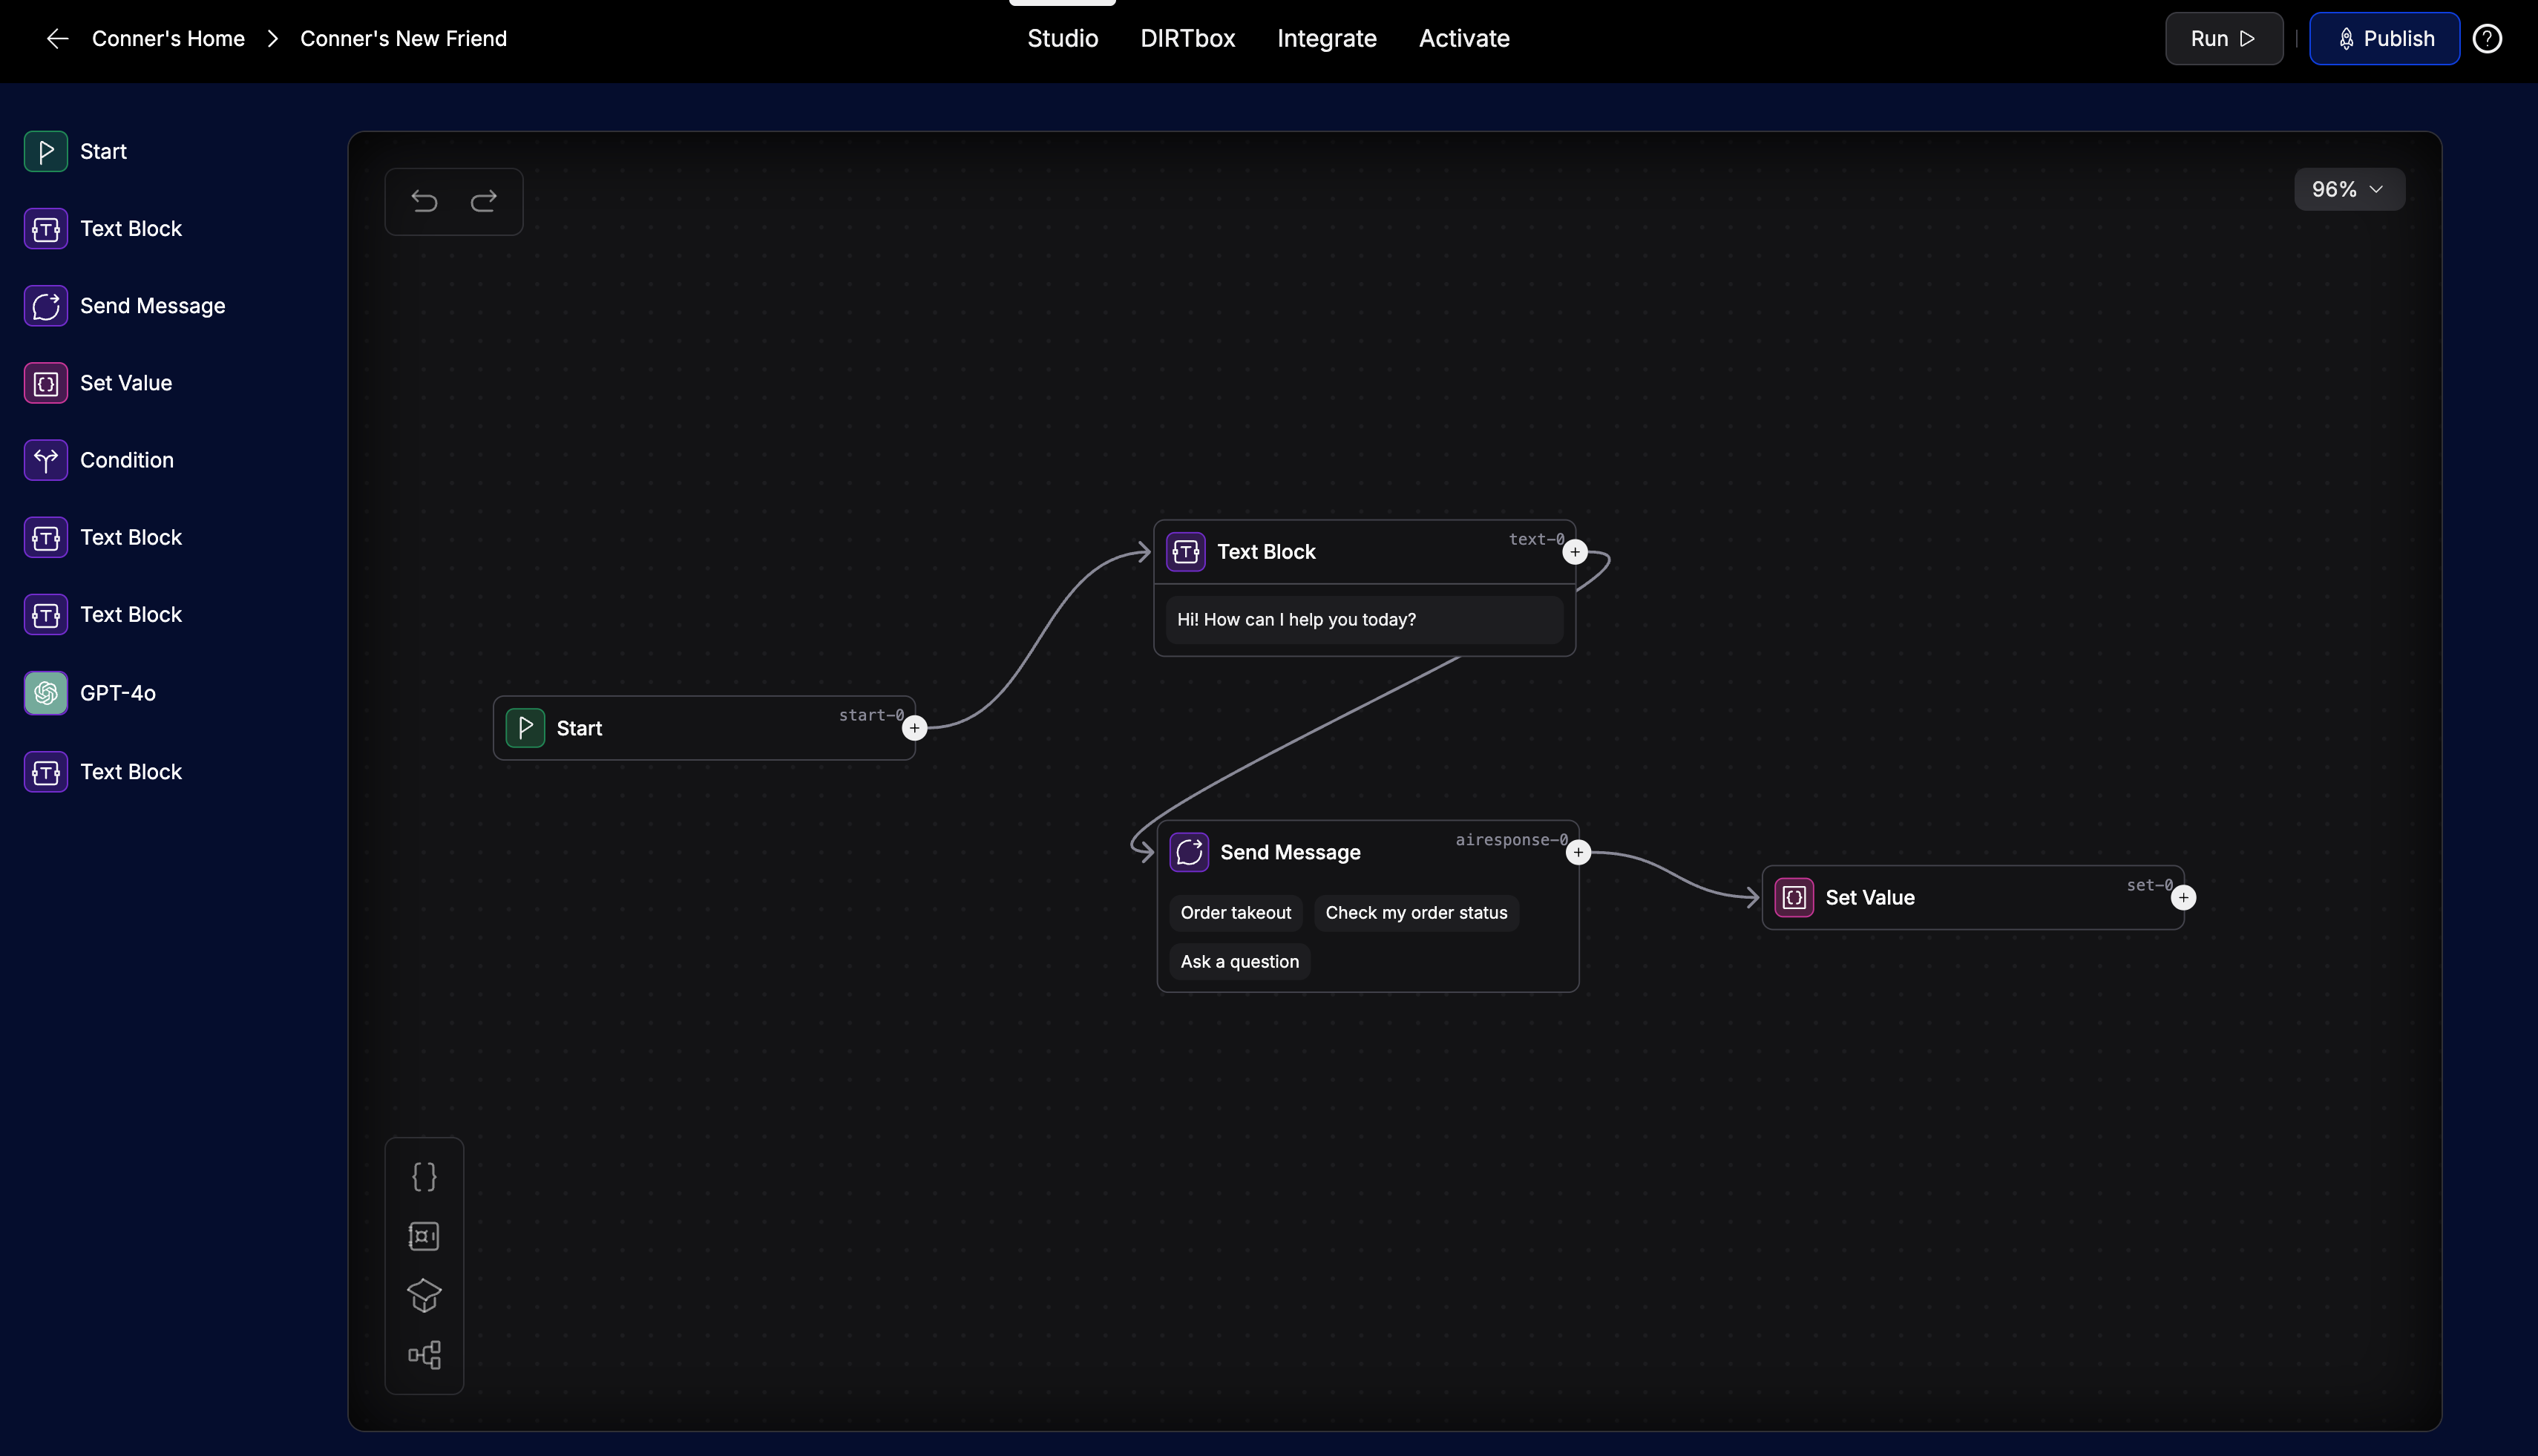The image size is (2538, 1456).
Task: Switch to the DIRTbox tab
Action: pos(1187,39)
